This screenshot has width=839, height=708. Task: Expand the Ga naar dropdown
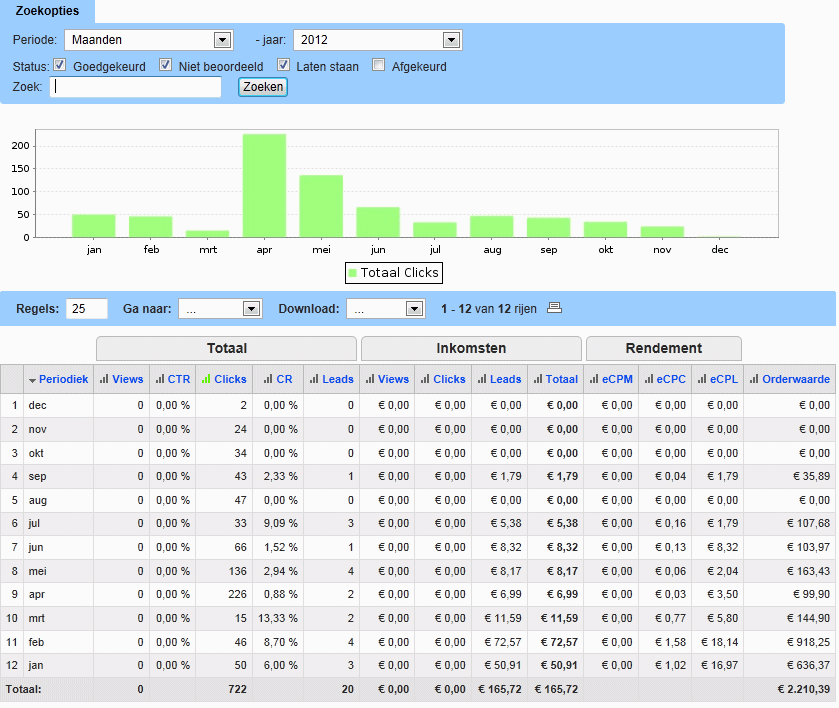pos(220,309)
